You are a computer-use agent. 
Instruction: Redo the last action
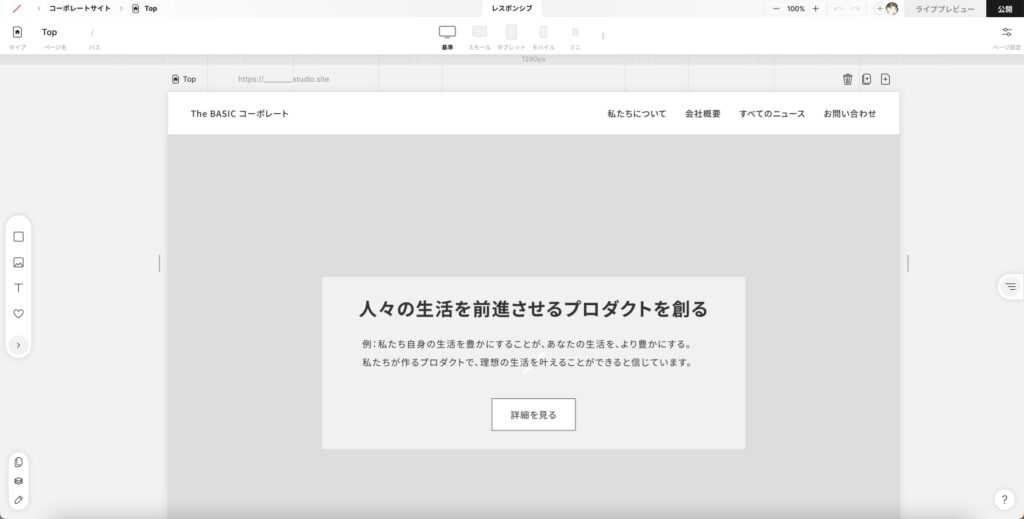click(856, 8)
